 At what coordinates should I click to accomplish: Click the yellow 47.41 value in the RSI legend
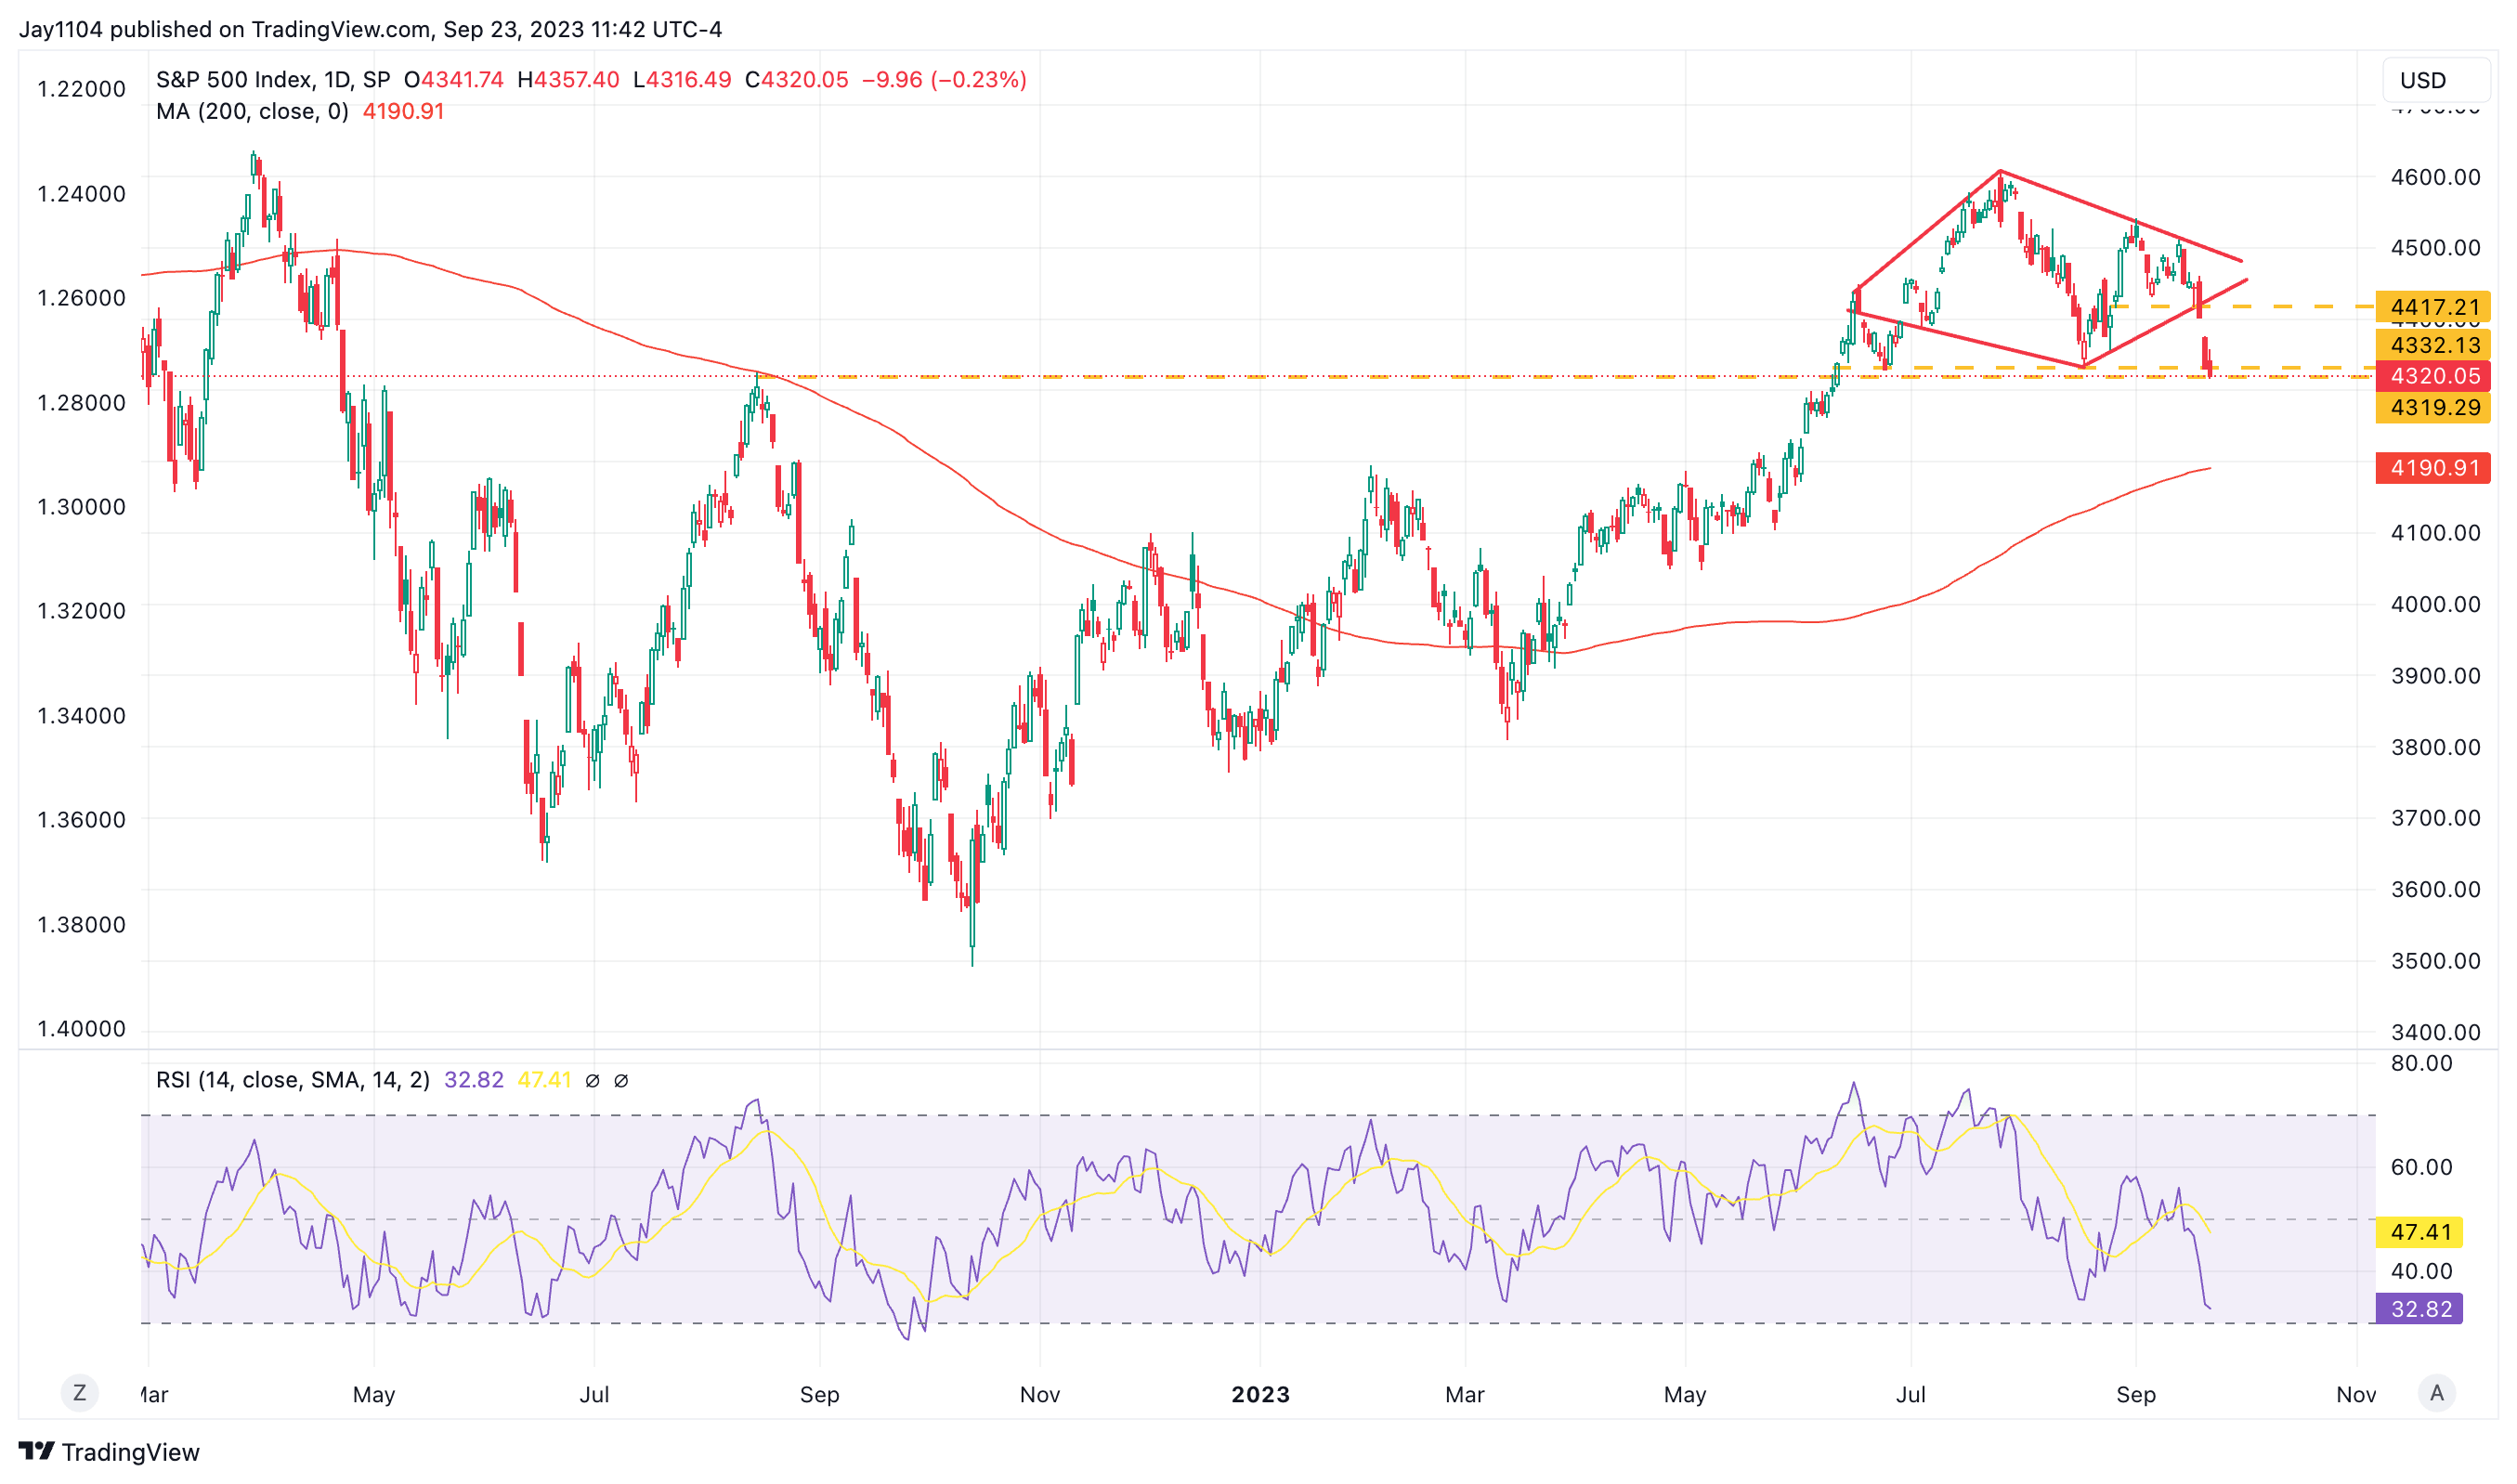(544, 1080)
